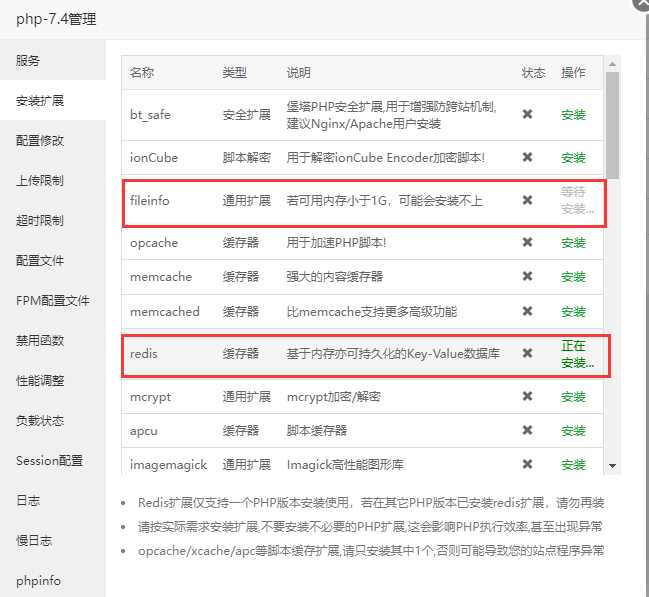Screen dimensions: 649x597
Task: Click the redis extension name
Action: tap(144, 354)
